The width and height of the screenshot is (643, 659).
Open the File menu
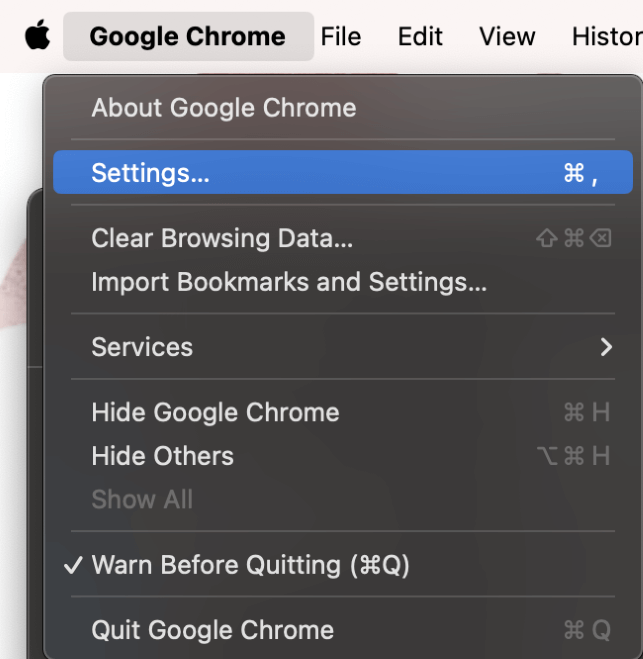340,37
